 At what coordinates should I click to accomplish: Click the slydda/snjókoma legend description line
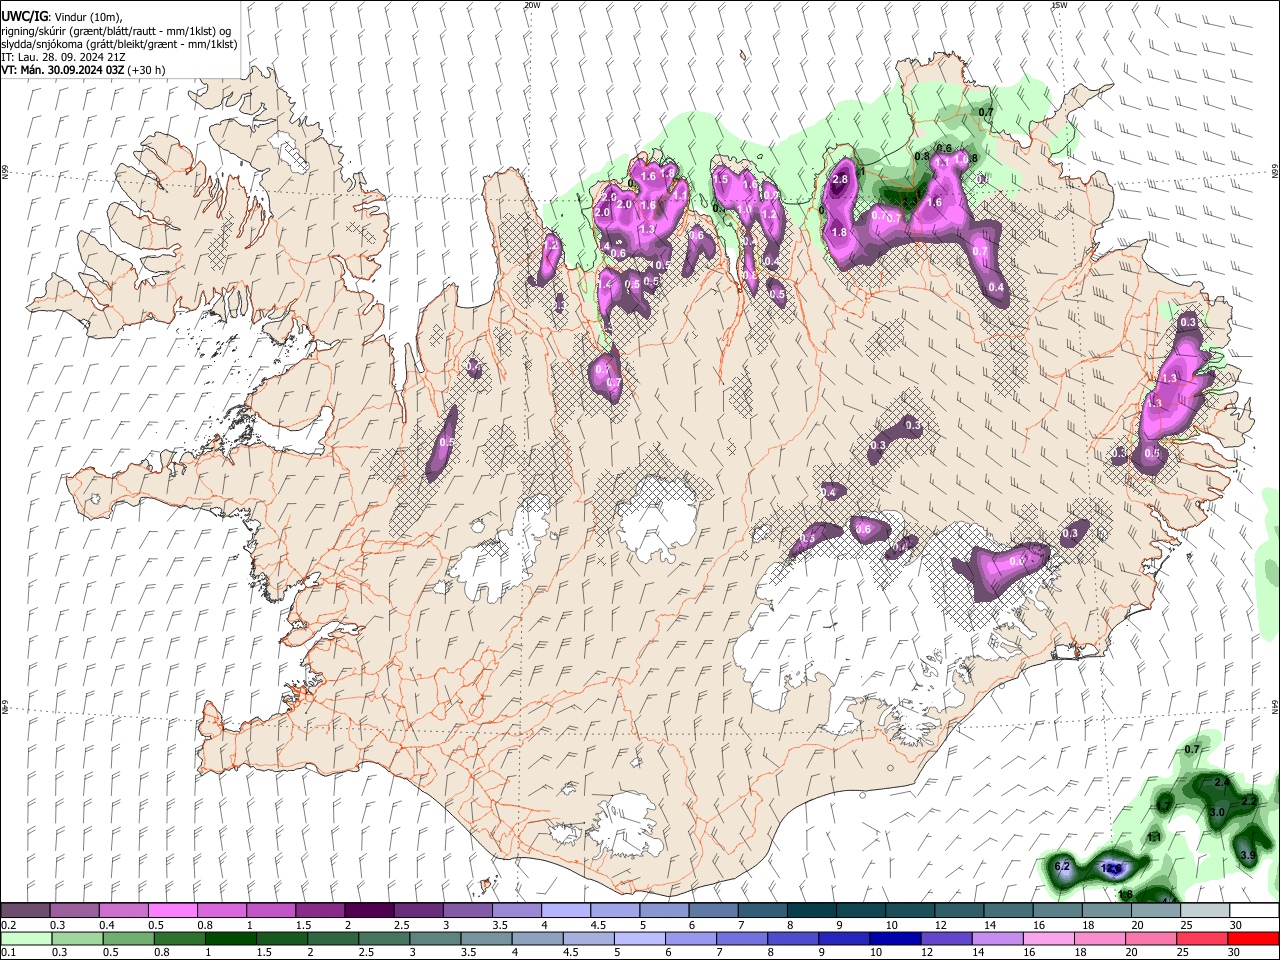coord(119,44)
